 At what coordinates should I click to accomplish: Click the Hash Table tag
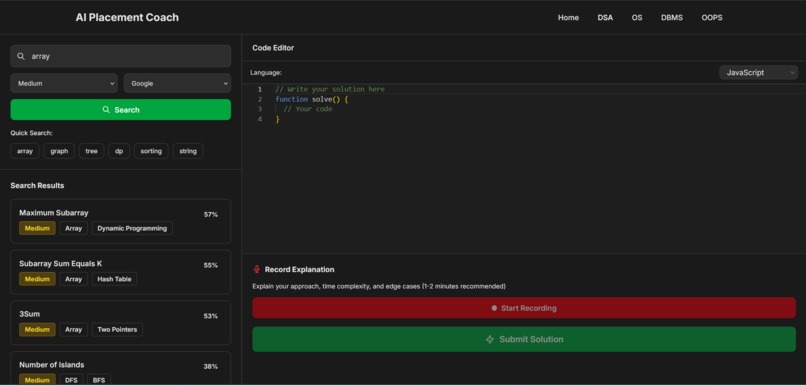114,279
